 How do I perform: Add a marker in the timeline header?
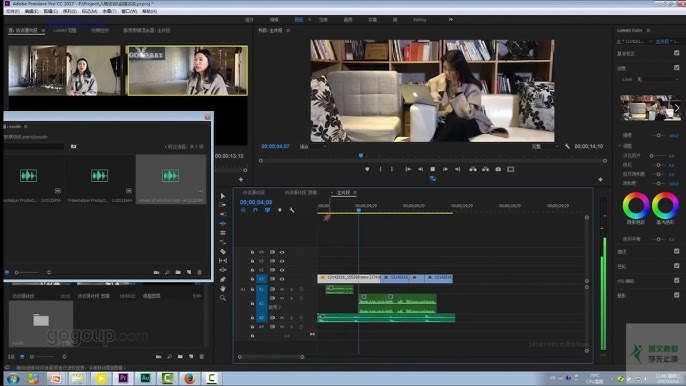[280, 210]
